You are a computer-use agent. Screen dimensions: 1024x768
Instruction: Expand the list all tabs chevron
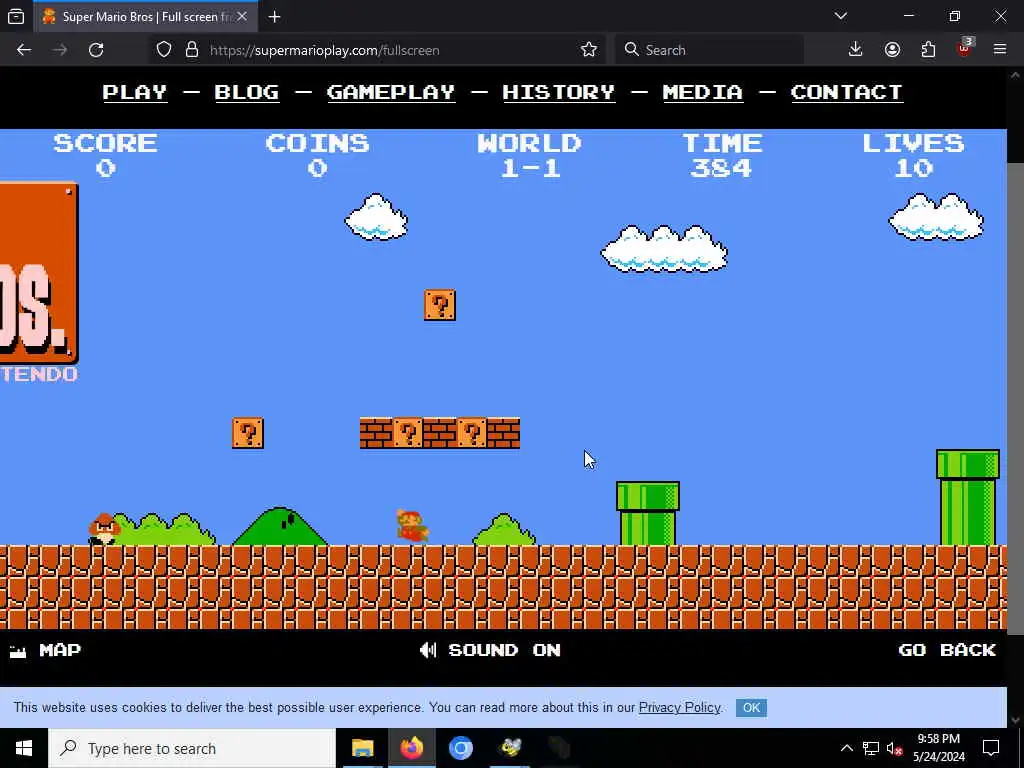pyautogui.click(x=840, y=16)
